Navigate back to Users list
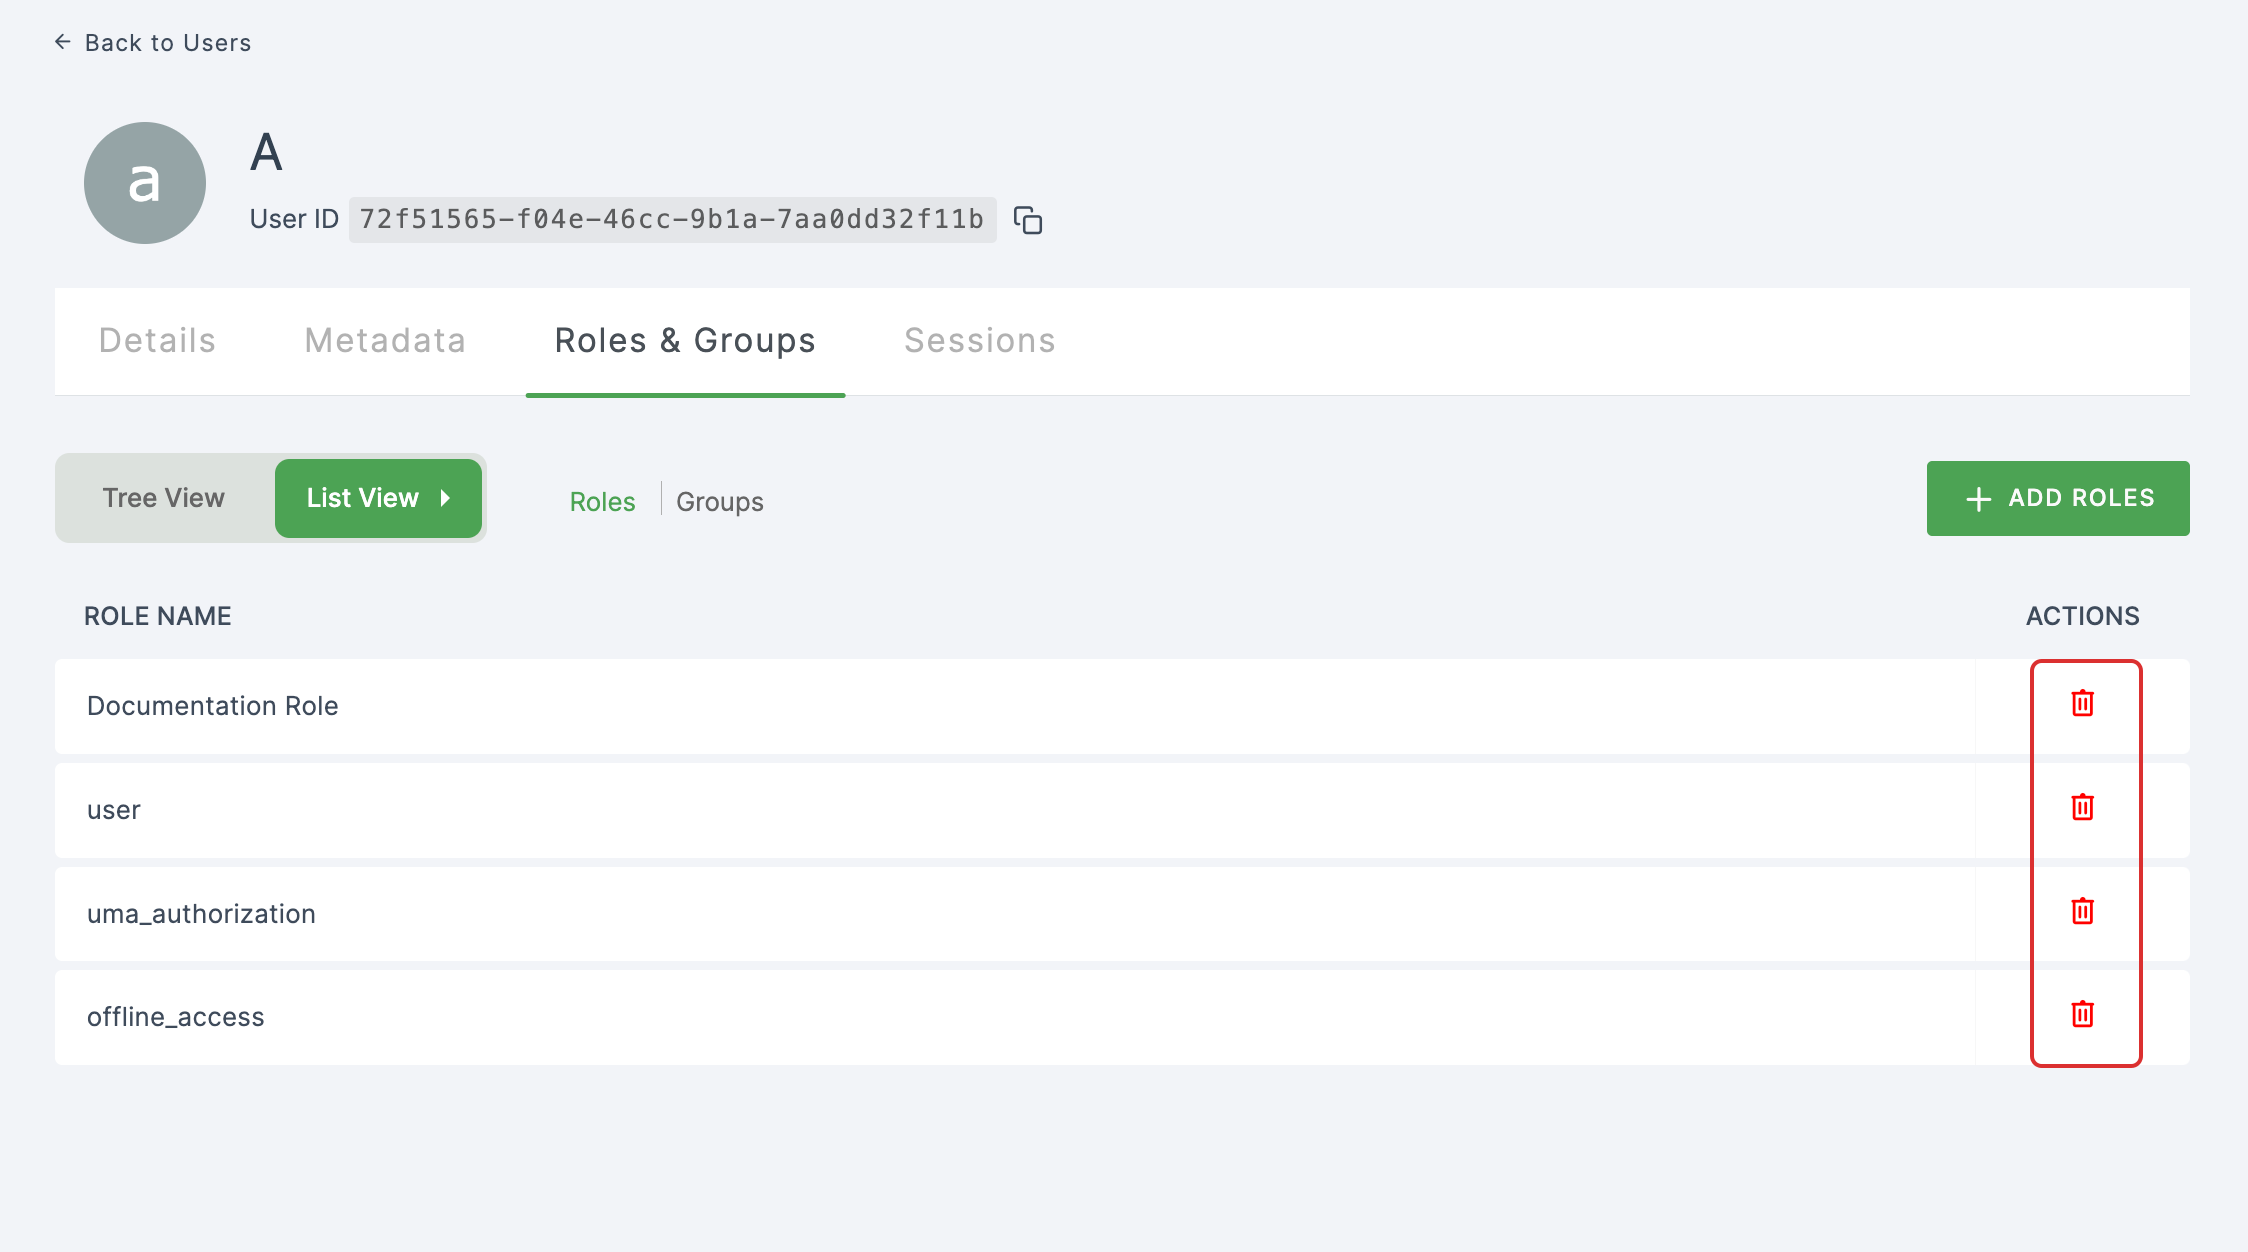 pos(154,42)
